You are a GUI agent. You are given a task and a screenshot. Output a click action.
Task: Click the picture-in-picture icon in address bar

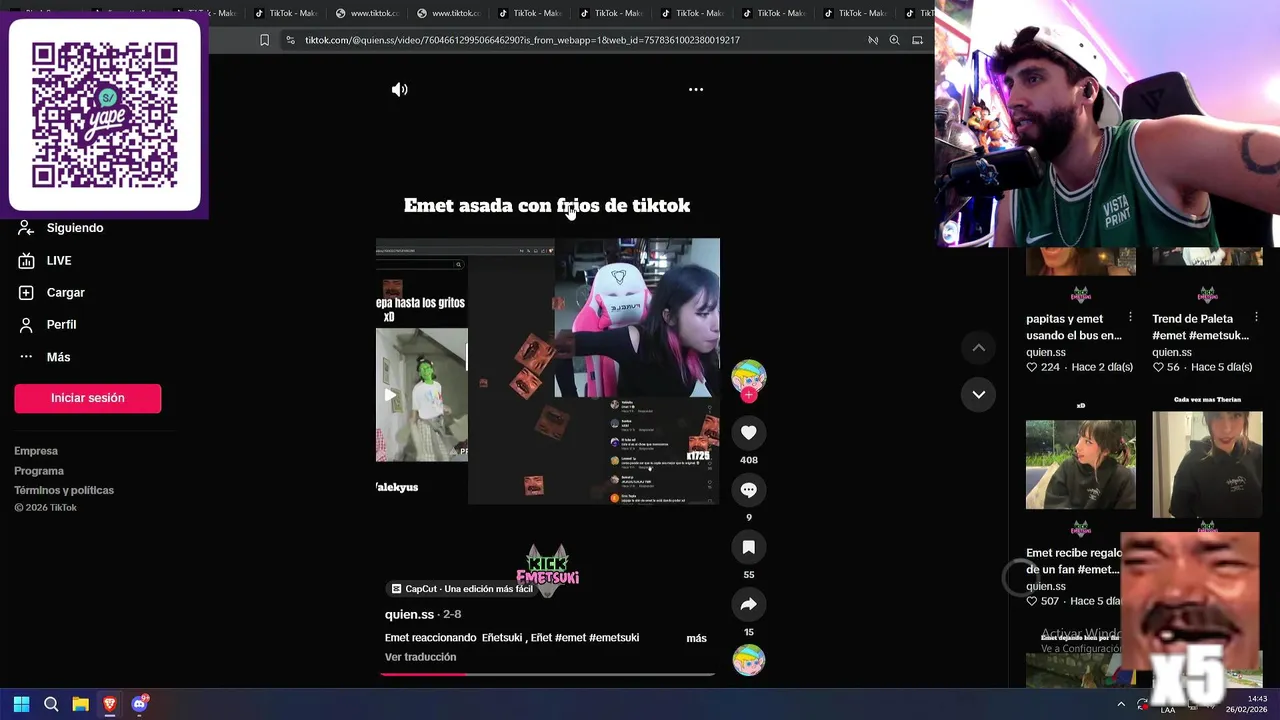[917, 40]
